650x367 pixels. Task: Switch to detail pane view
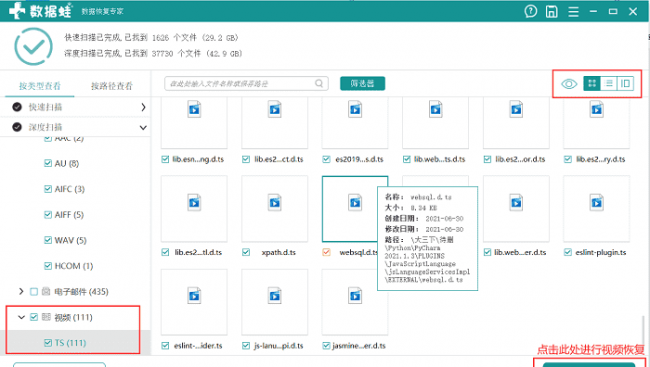point(625,83)
